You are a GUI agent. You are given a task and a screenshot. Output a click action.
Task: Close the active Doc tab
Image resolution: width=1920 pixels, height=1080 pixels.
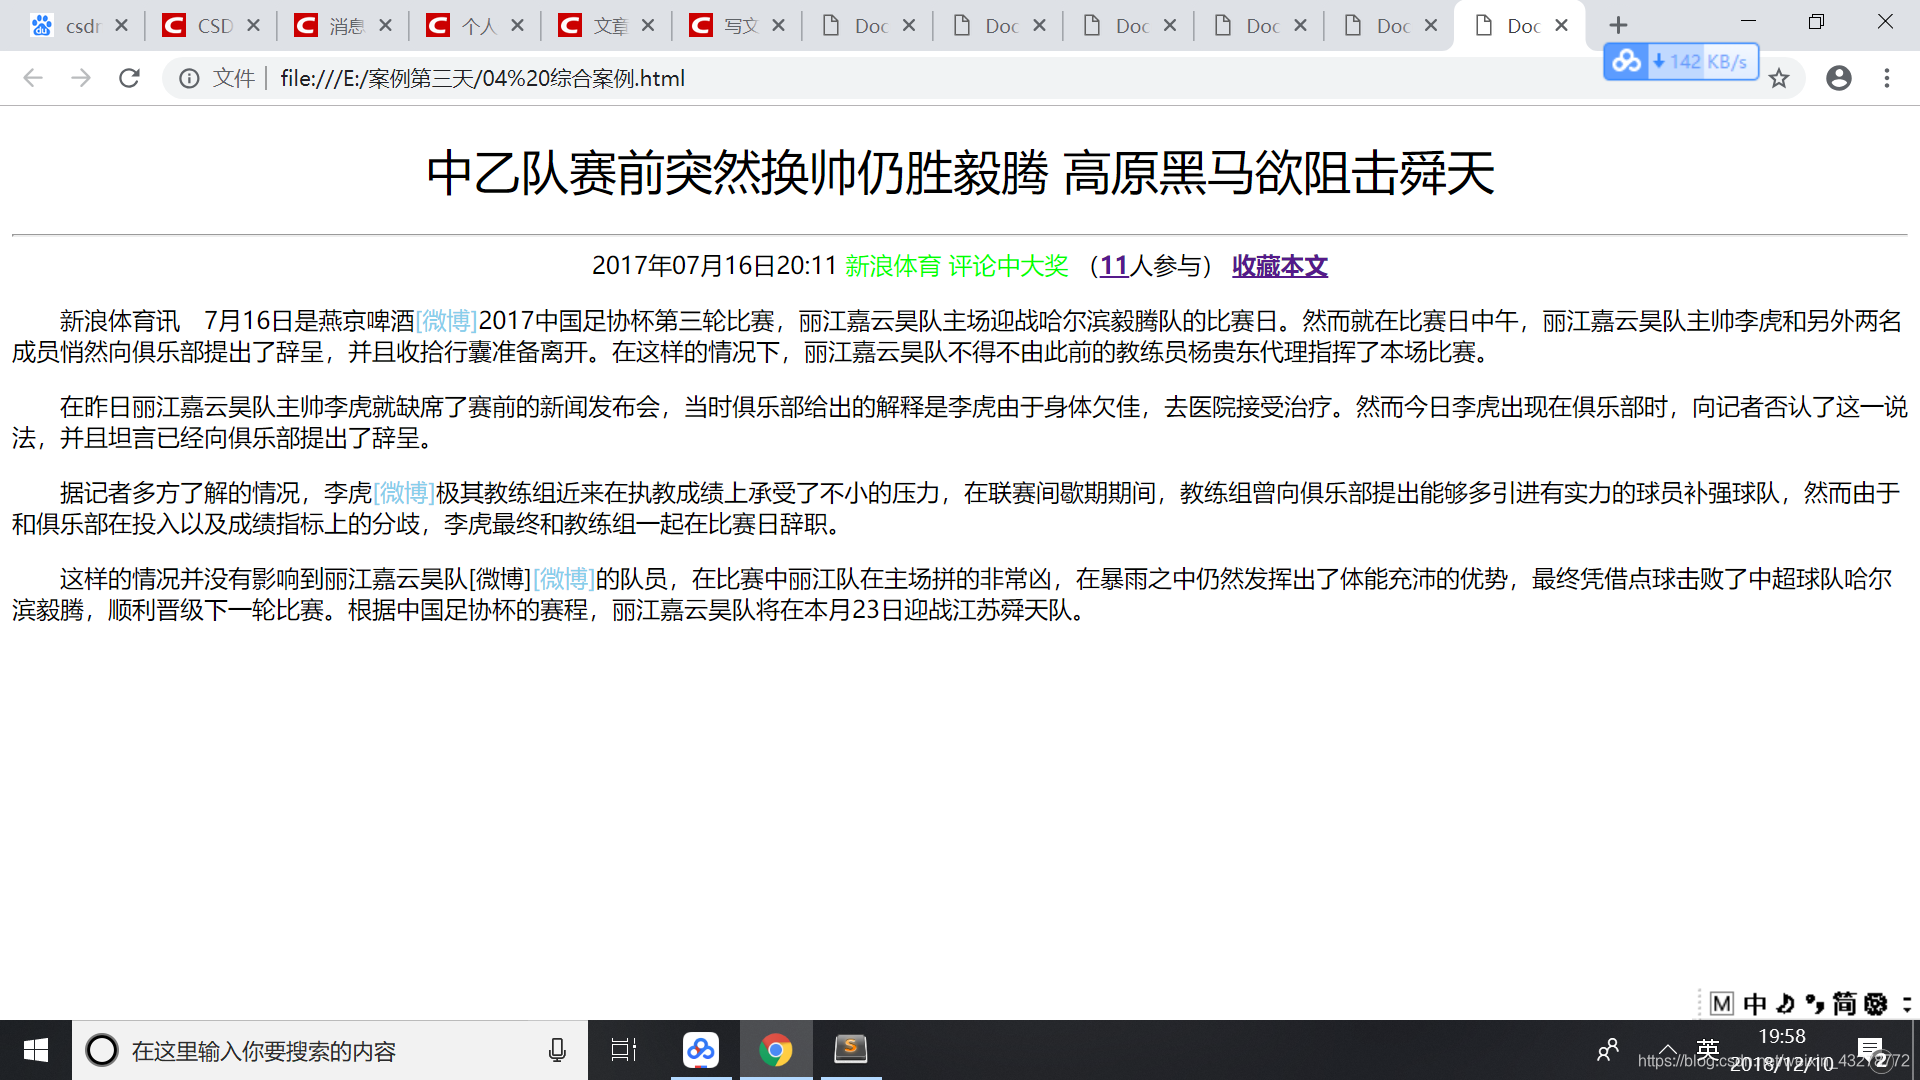(x=1562, y=25)
